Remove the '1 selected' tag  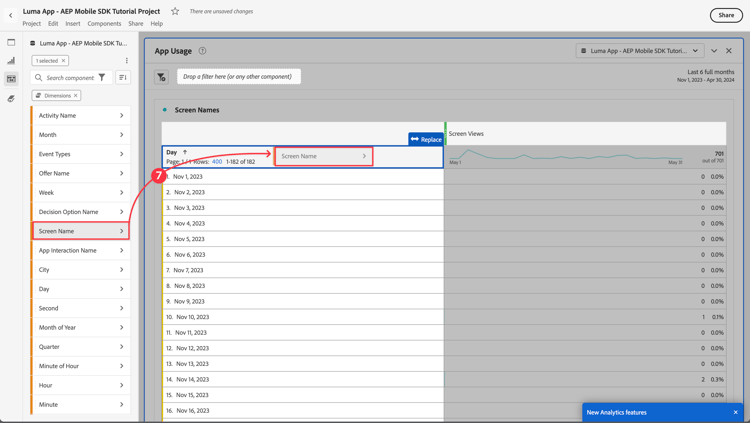(x=63, y=61)
